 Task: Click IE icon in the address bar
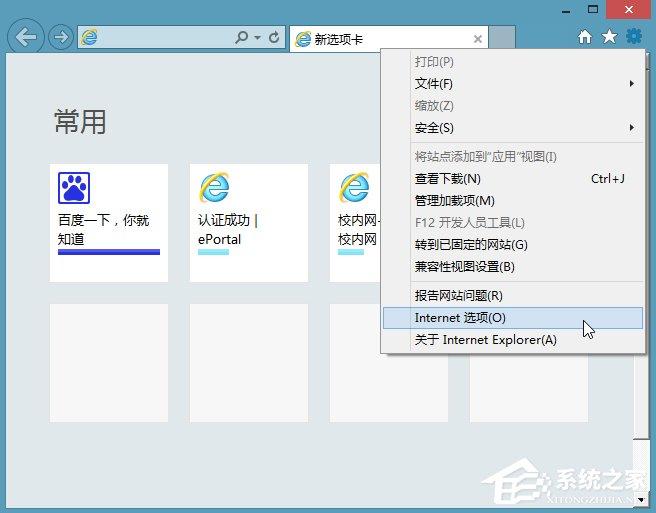click(x=89, y=37)
